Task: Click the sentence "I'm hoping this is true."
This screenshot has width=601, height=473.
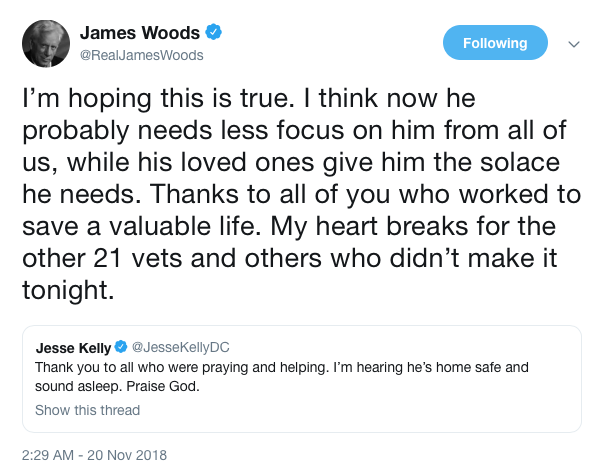Action: point(158,99)
